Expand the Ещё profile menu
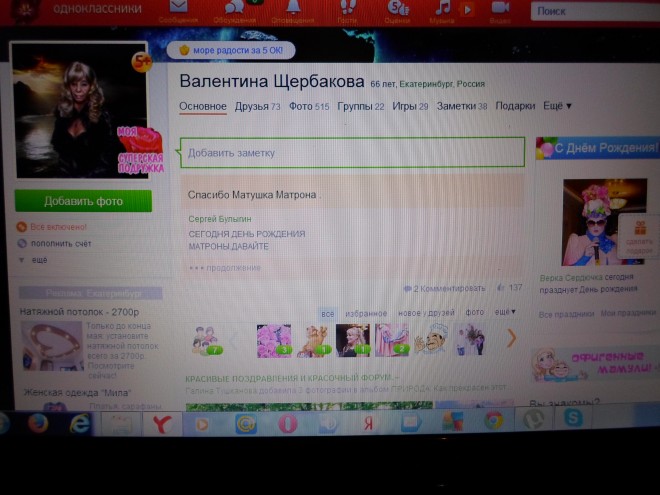This screenshot has height=495, width=660. point(557,106)
